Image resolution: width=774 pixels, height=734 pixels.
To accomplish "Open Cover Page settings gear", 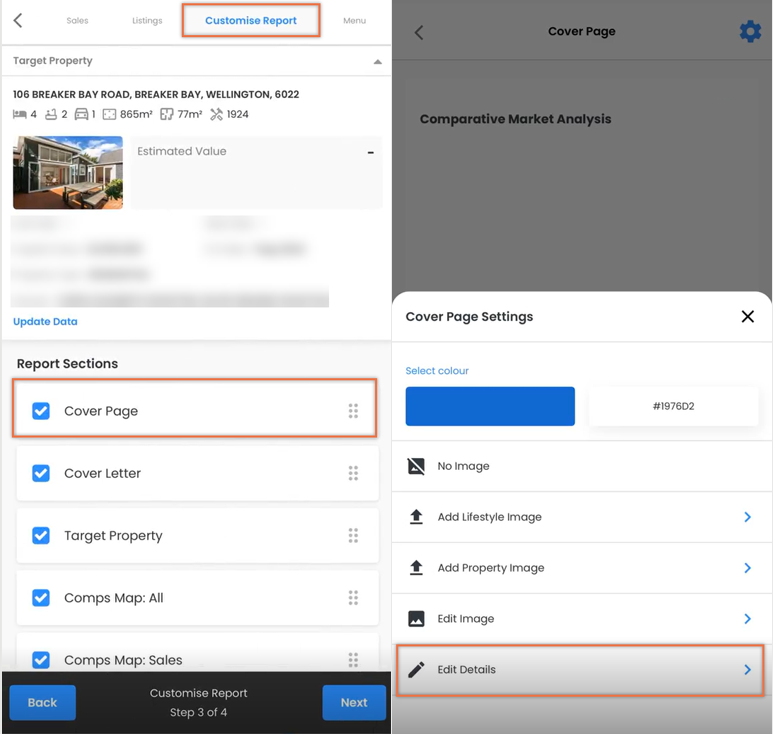I will click(750, 32).
